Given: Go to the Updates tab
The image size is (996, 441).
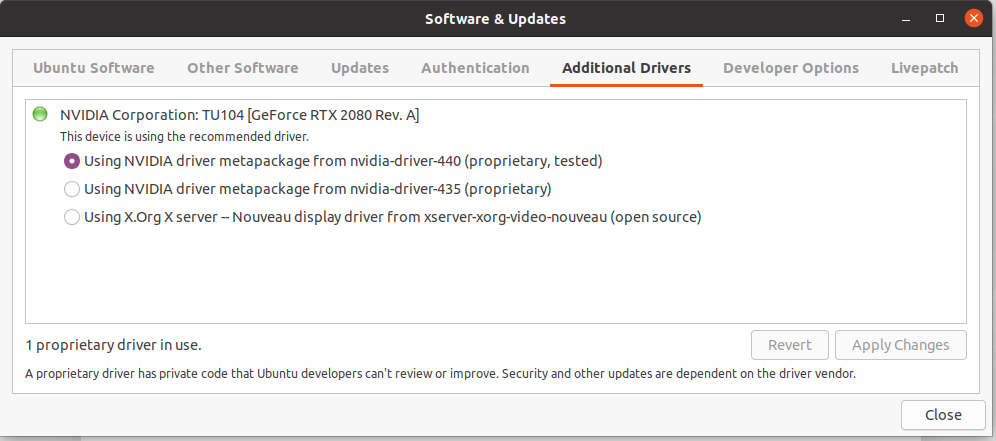Looking at the screenshot, I should (x=360, y=68).
